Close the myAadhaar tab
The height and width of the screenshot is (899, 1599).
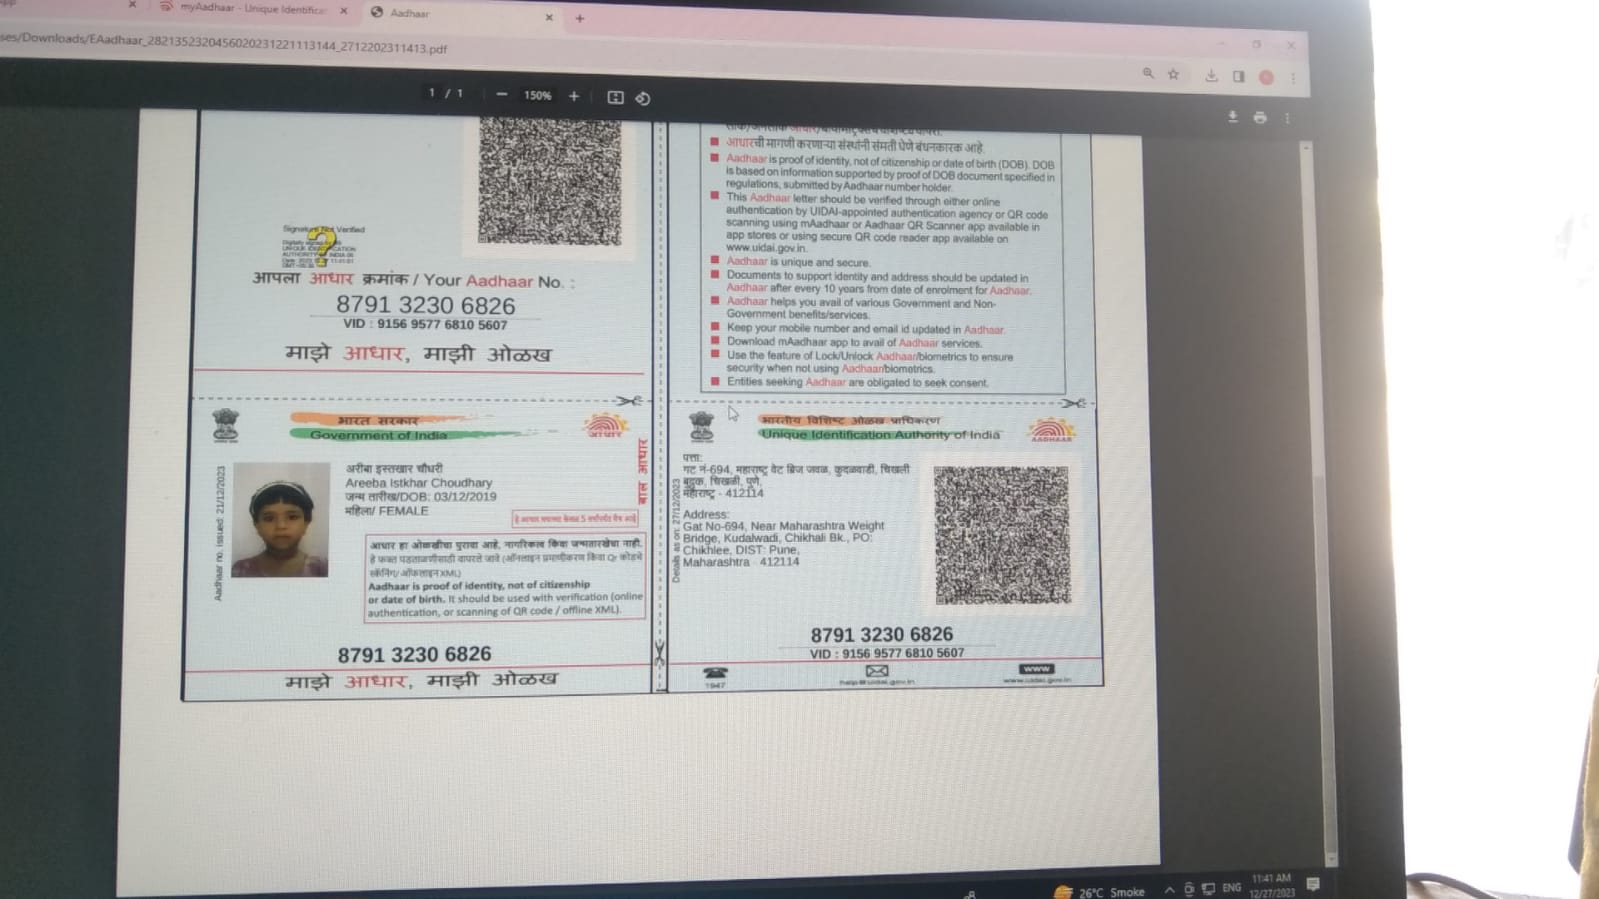tap(344, 10)
